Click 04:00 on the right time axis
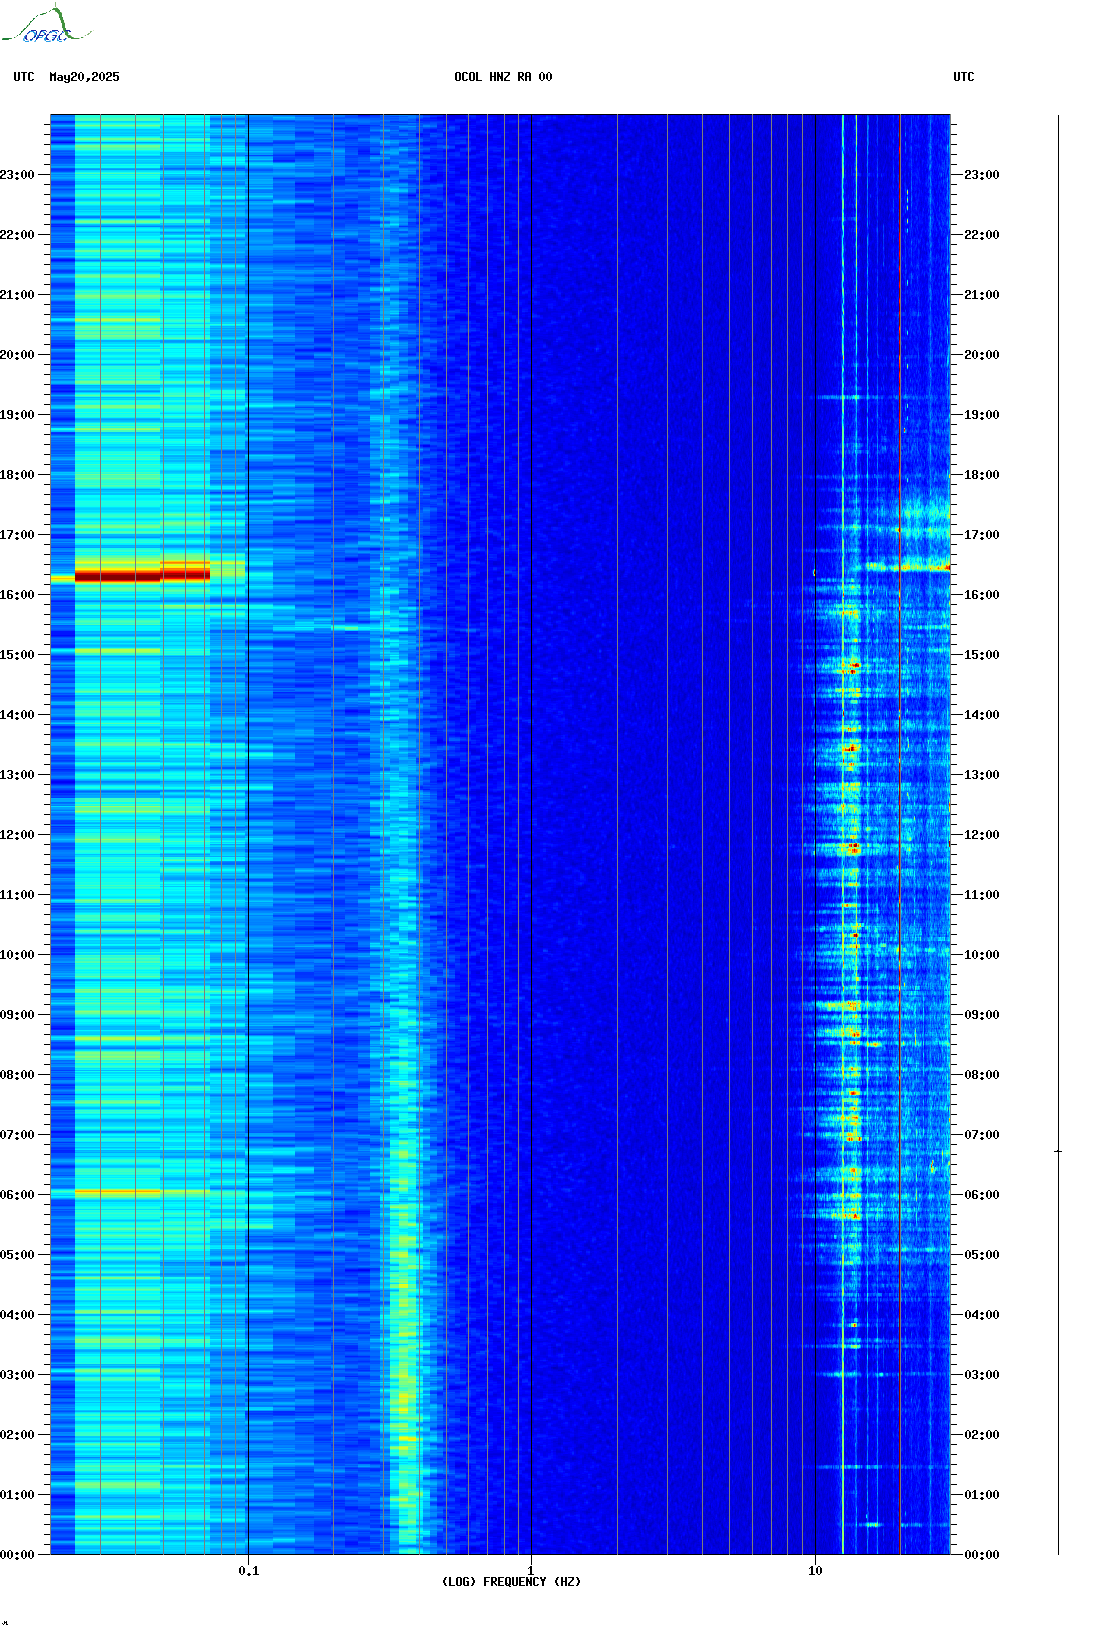 click(x=982, y=1315)
